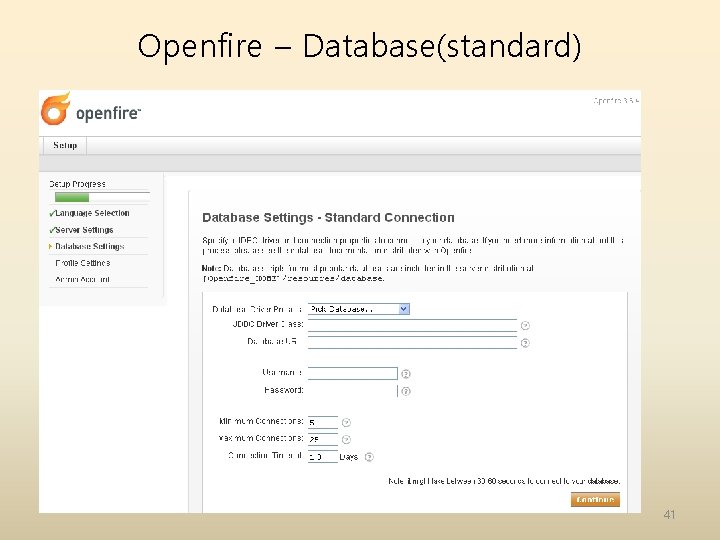Screen dimensions: 720x540
Task: Edit the Maximum Connections value
Action: pyautogui.click(x=323, y=439)
